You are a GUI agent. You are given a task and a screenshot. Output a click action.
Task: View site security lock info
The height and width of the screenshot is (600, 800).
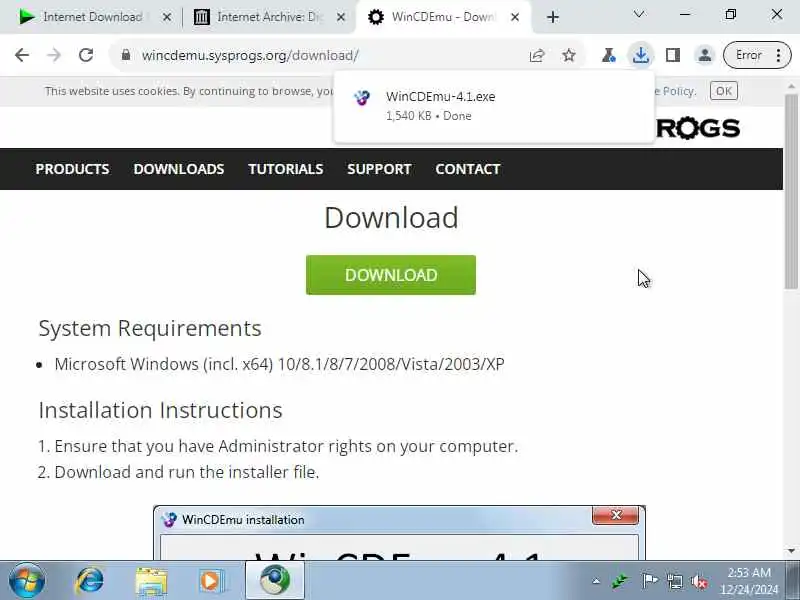[x=126, y=55]
